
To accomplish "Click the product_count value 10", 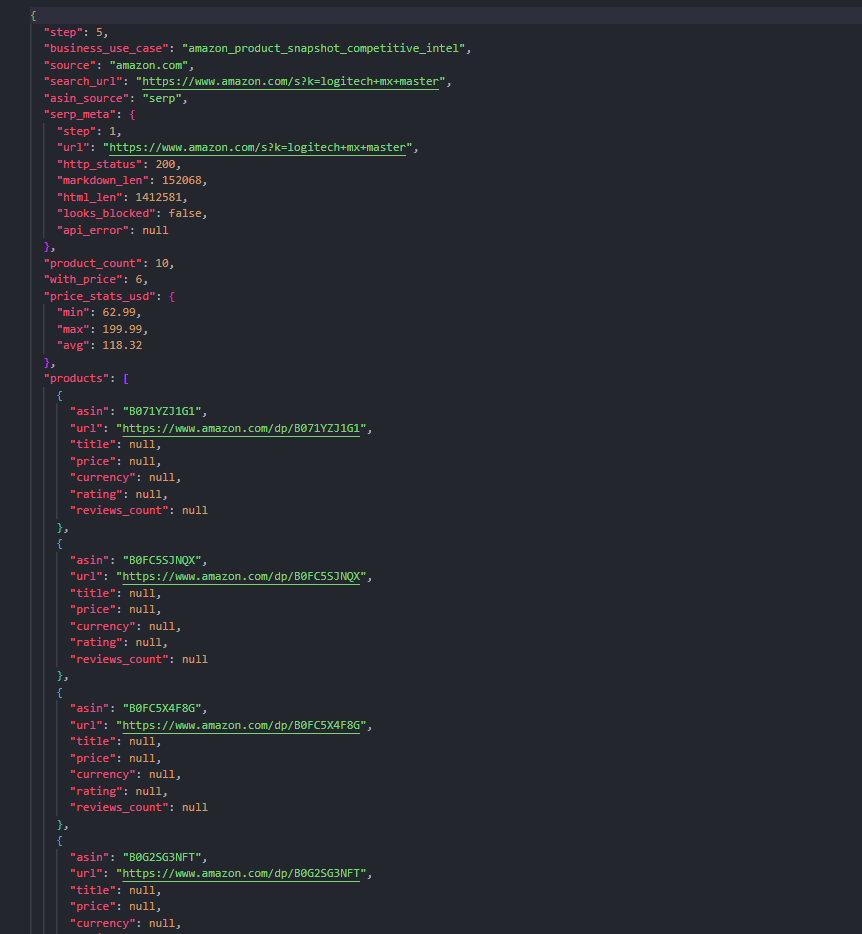I will pyautogui.click(x=162, y=263).
